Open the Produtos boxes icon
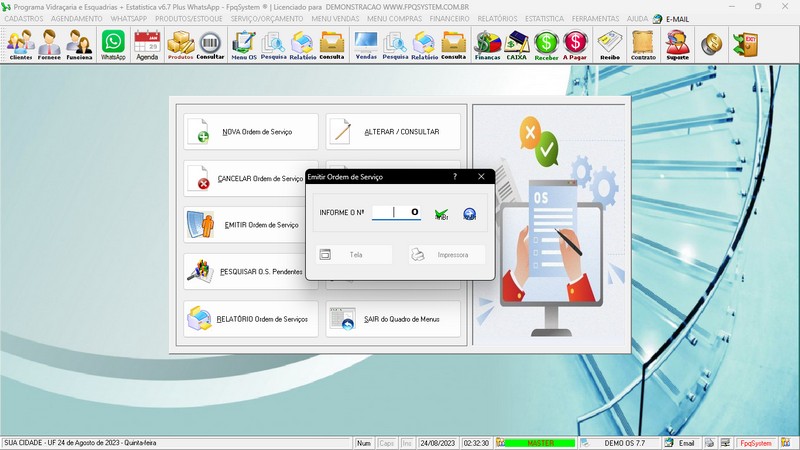Image resolution: width=800 pixels, height=450 pixels. click(x=181, y=45)
